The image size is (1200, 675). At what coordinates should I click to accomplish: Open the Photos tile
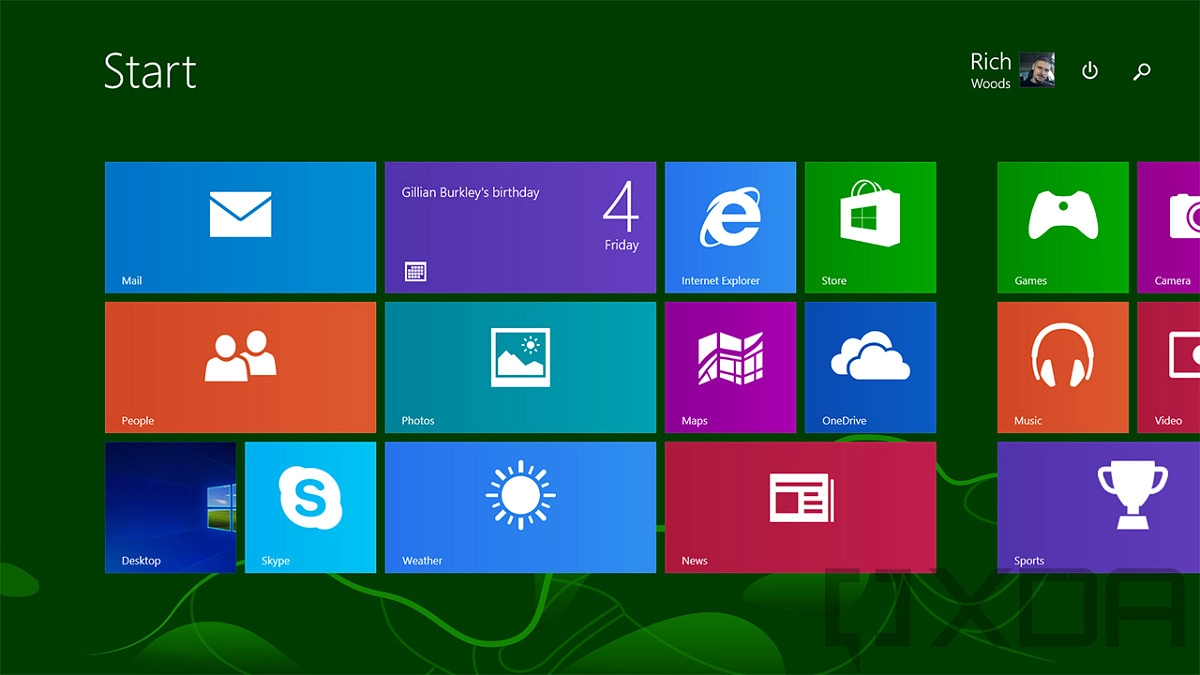(520, 367)
